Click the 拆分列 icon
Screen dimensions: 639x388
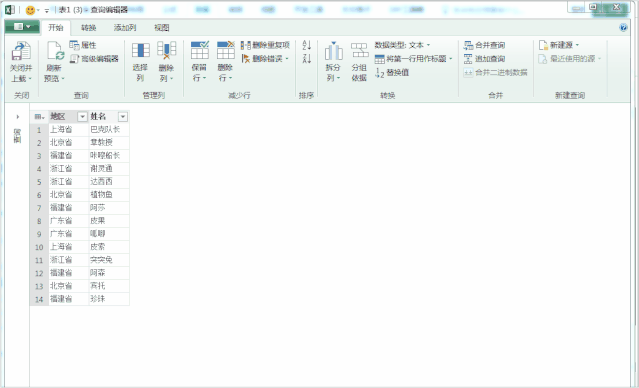(333, 51)
